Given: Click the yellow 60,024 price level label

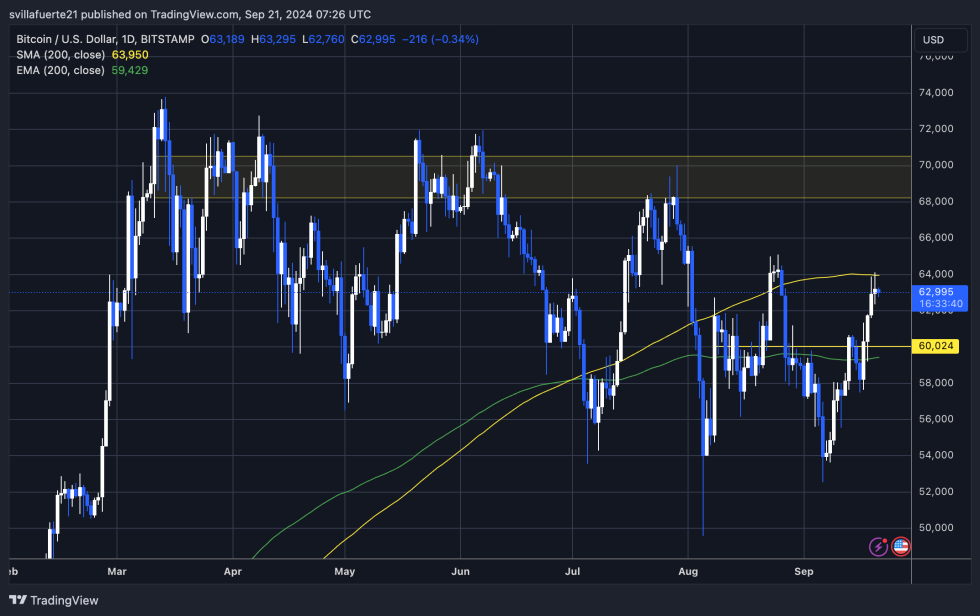Looking at the screenshot, I should (x=938, y=347).
